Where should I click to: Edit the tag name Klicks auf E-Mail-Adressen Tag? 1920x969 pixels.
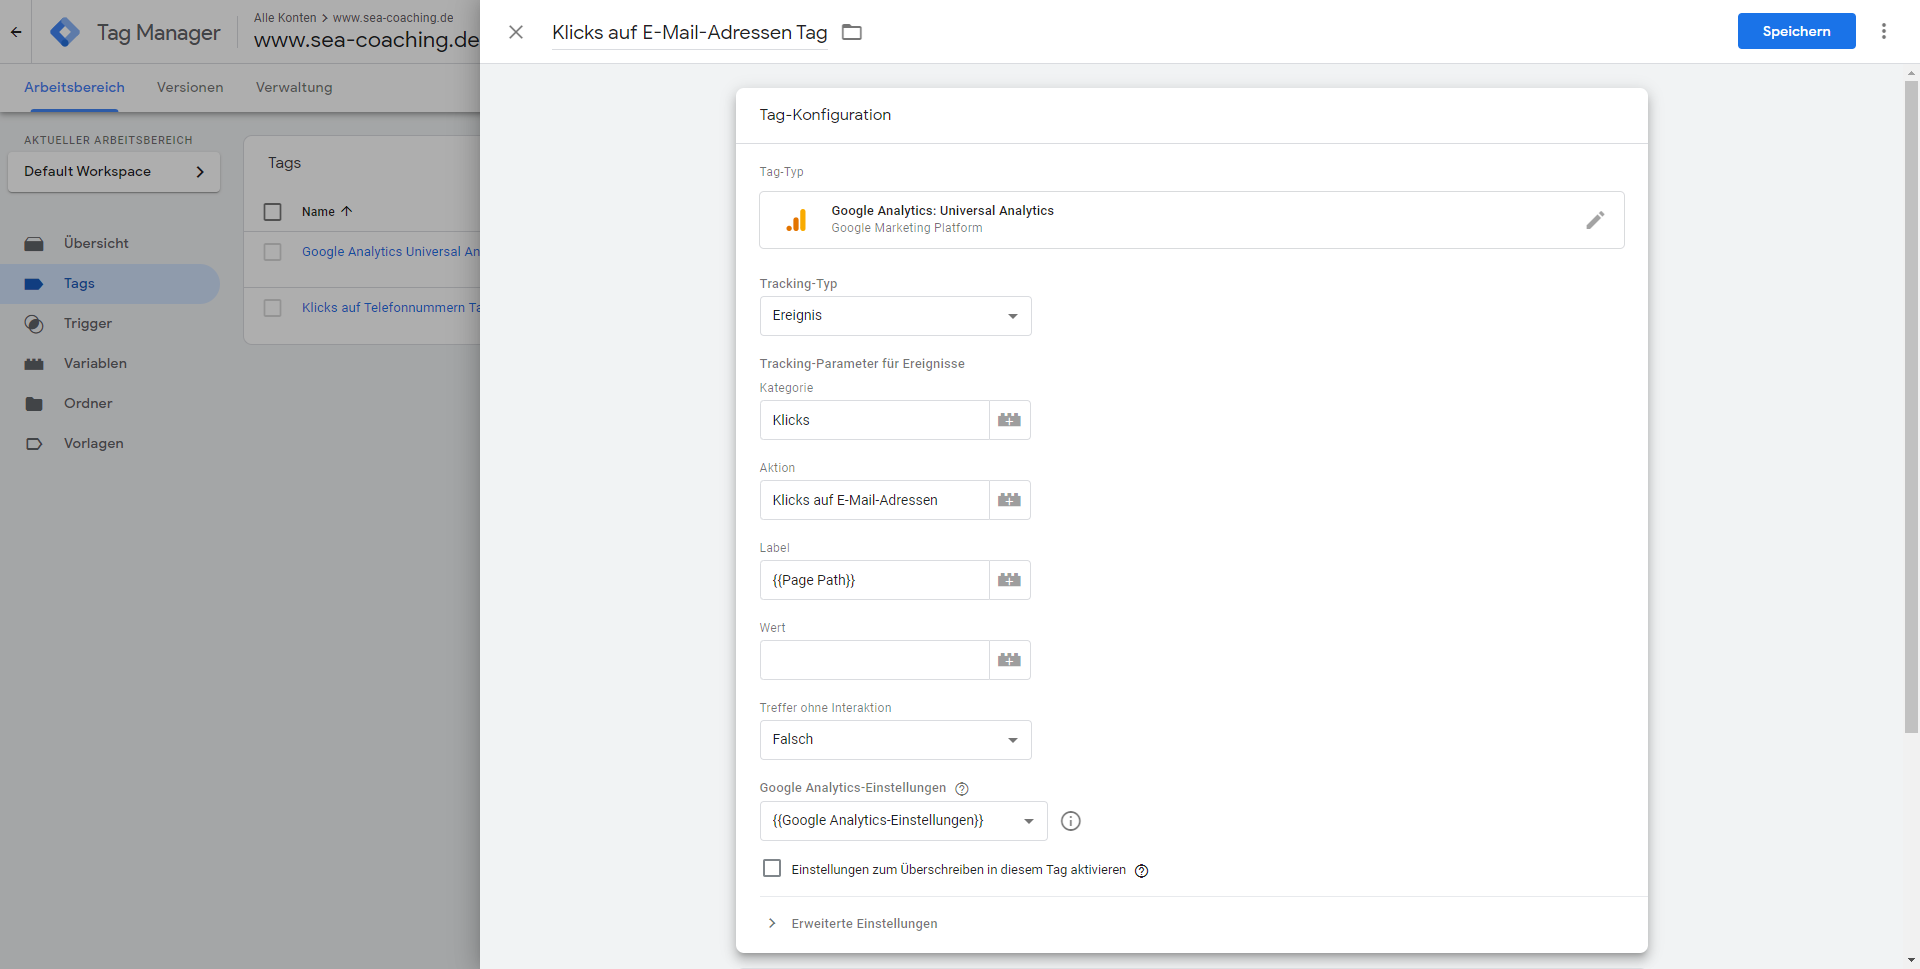pos(689,32)
